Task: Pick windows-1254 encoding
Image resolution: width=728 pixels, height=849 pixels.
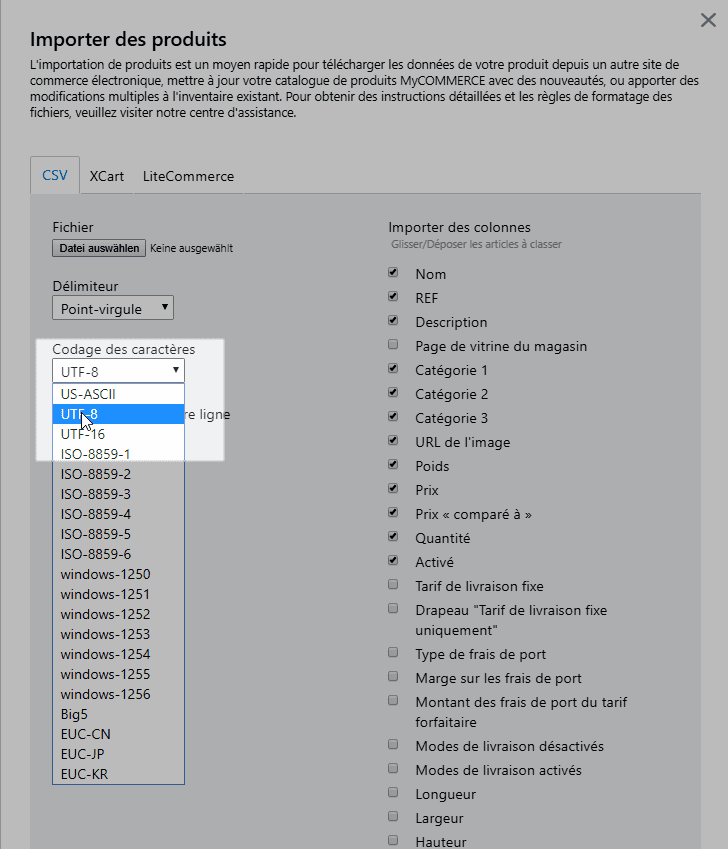Action: [119, 655]
